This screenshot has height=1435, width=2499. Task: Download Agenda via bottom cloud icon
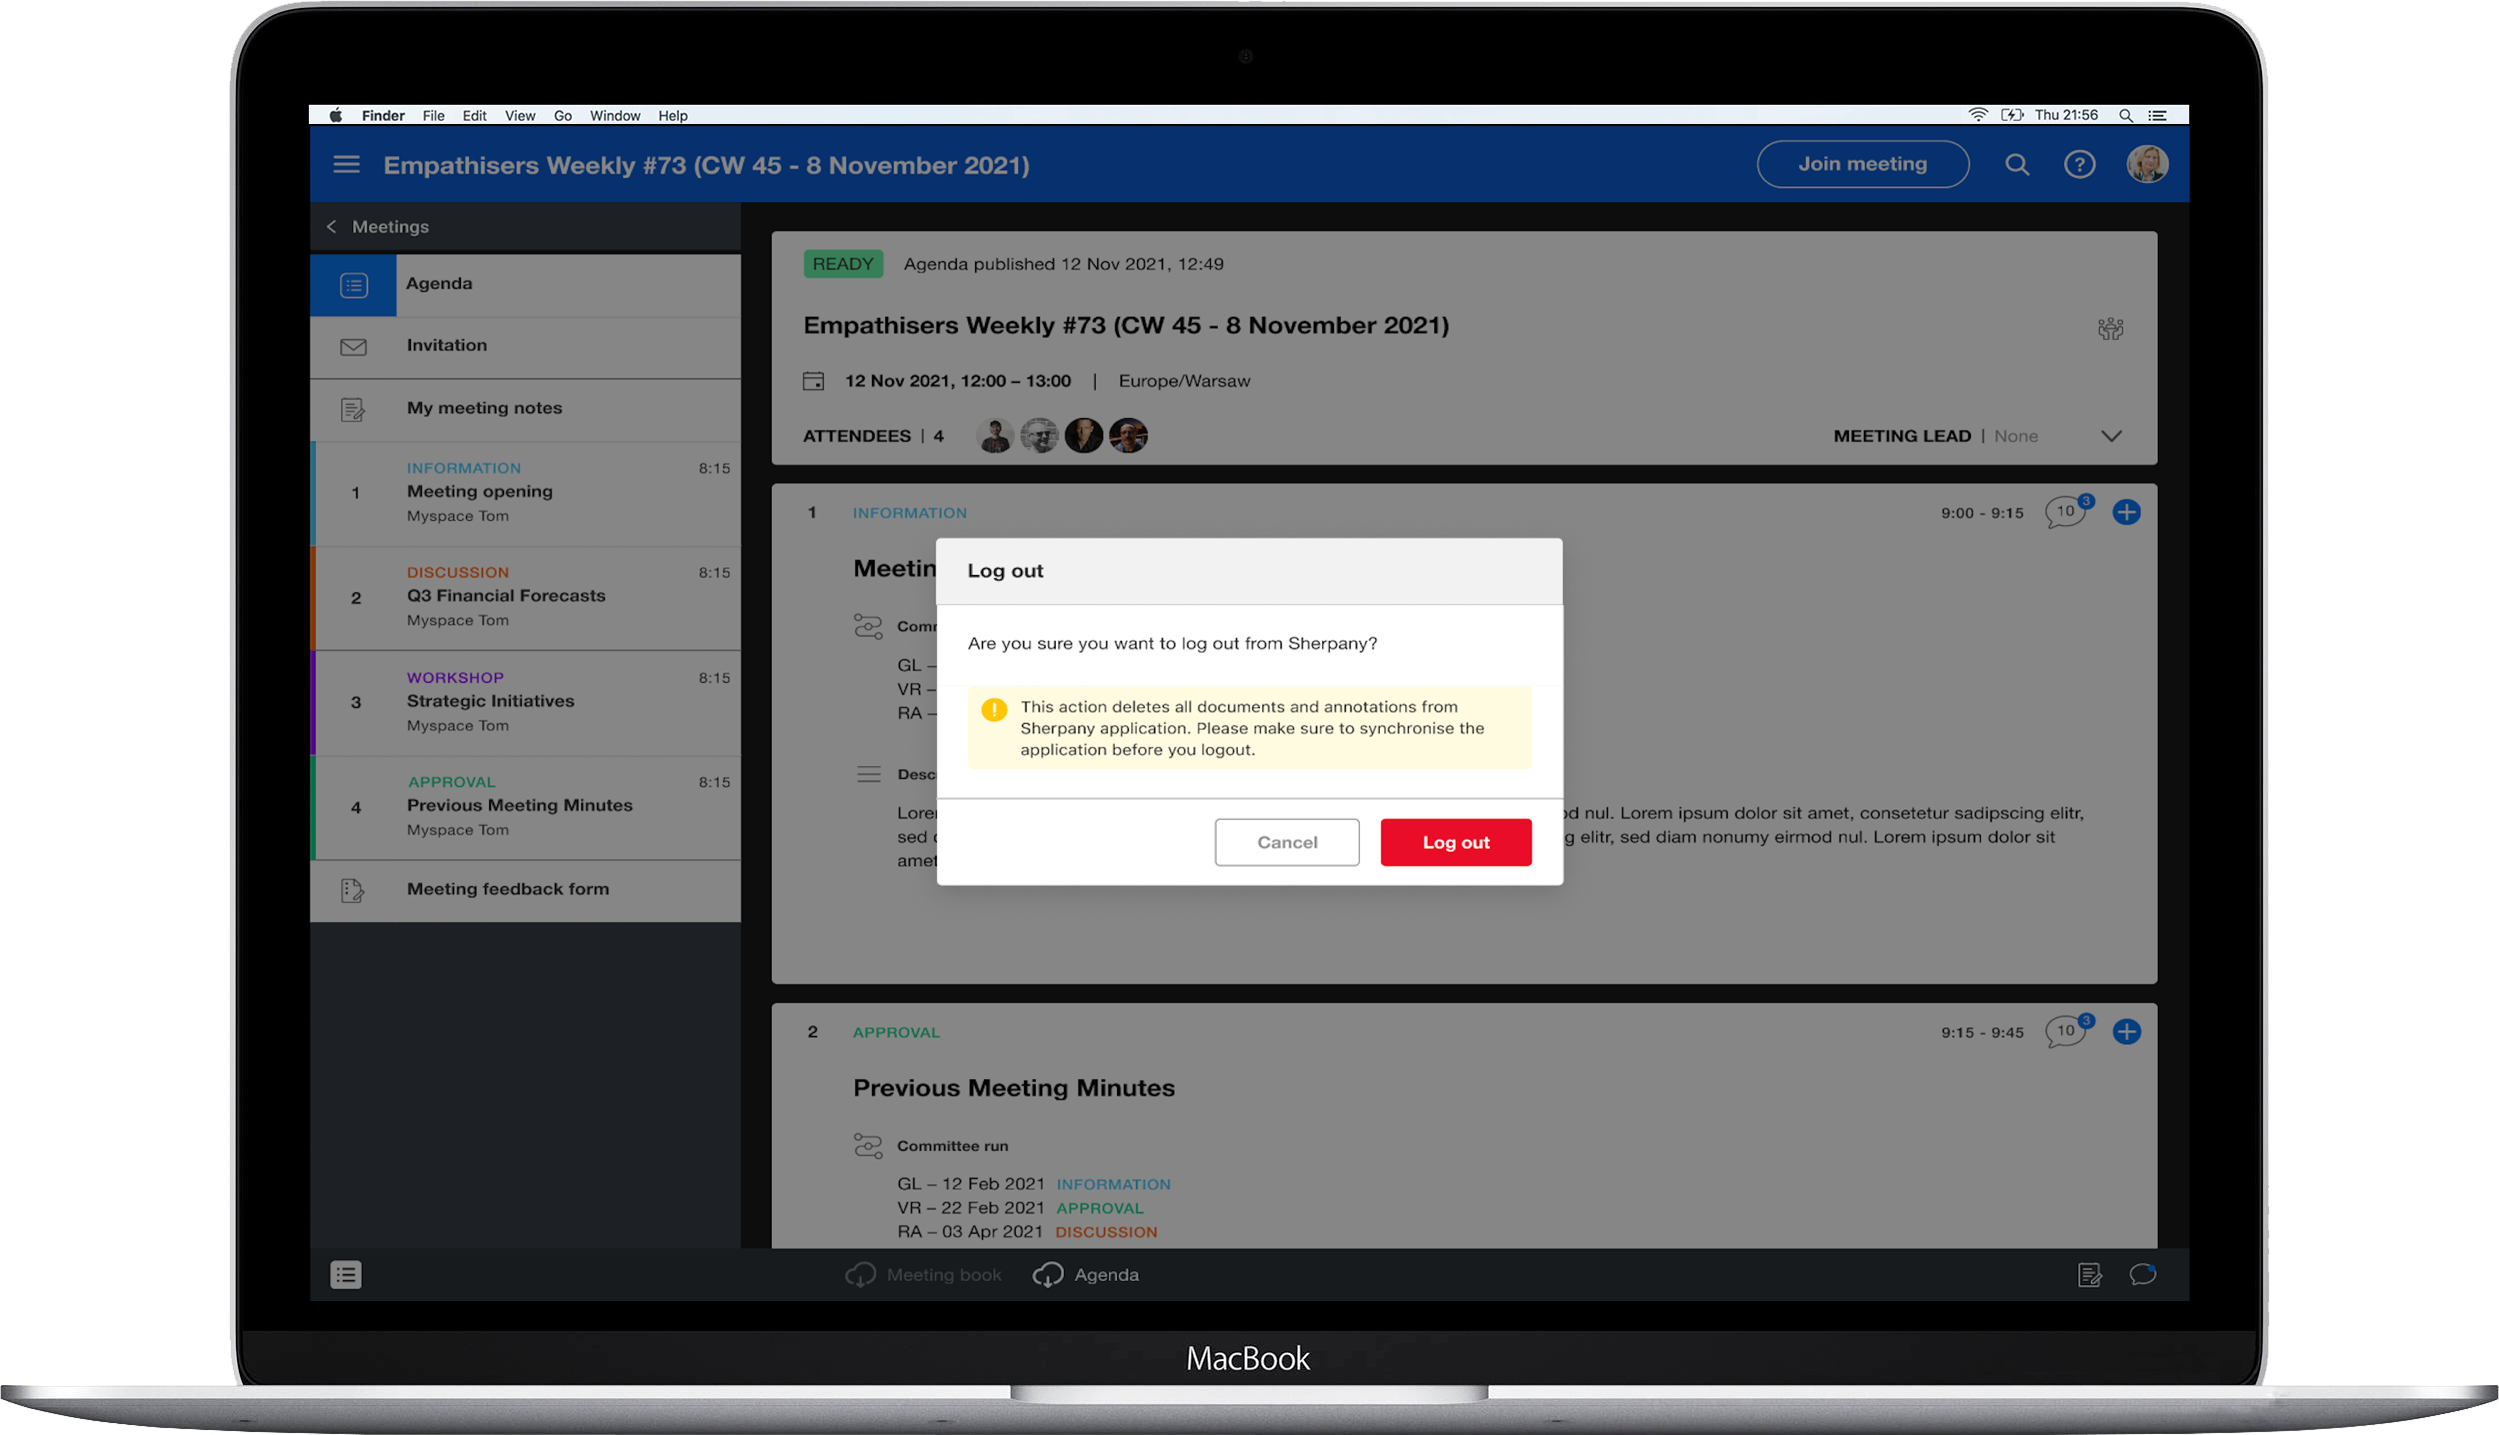pos(1047,1275)
